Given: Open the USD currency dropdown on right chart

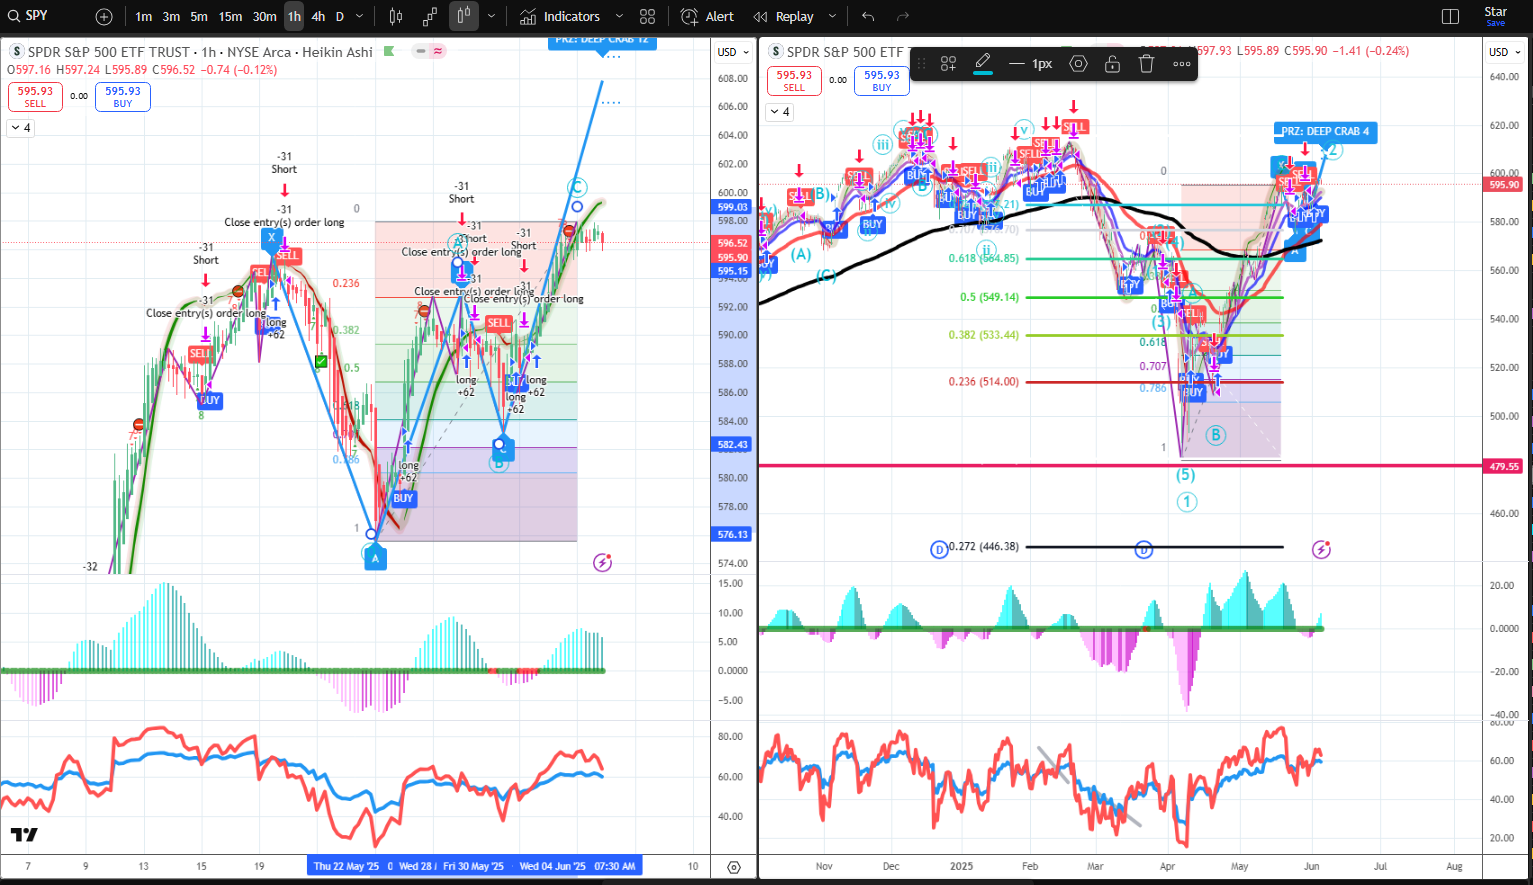Looking at the screenshot, I should [1505, 52].
